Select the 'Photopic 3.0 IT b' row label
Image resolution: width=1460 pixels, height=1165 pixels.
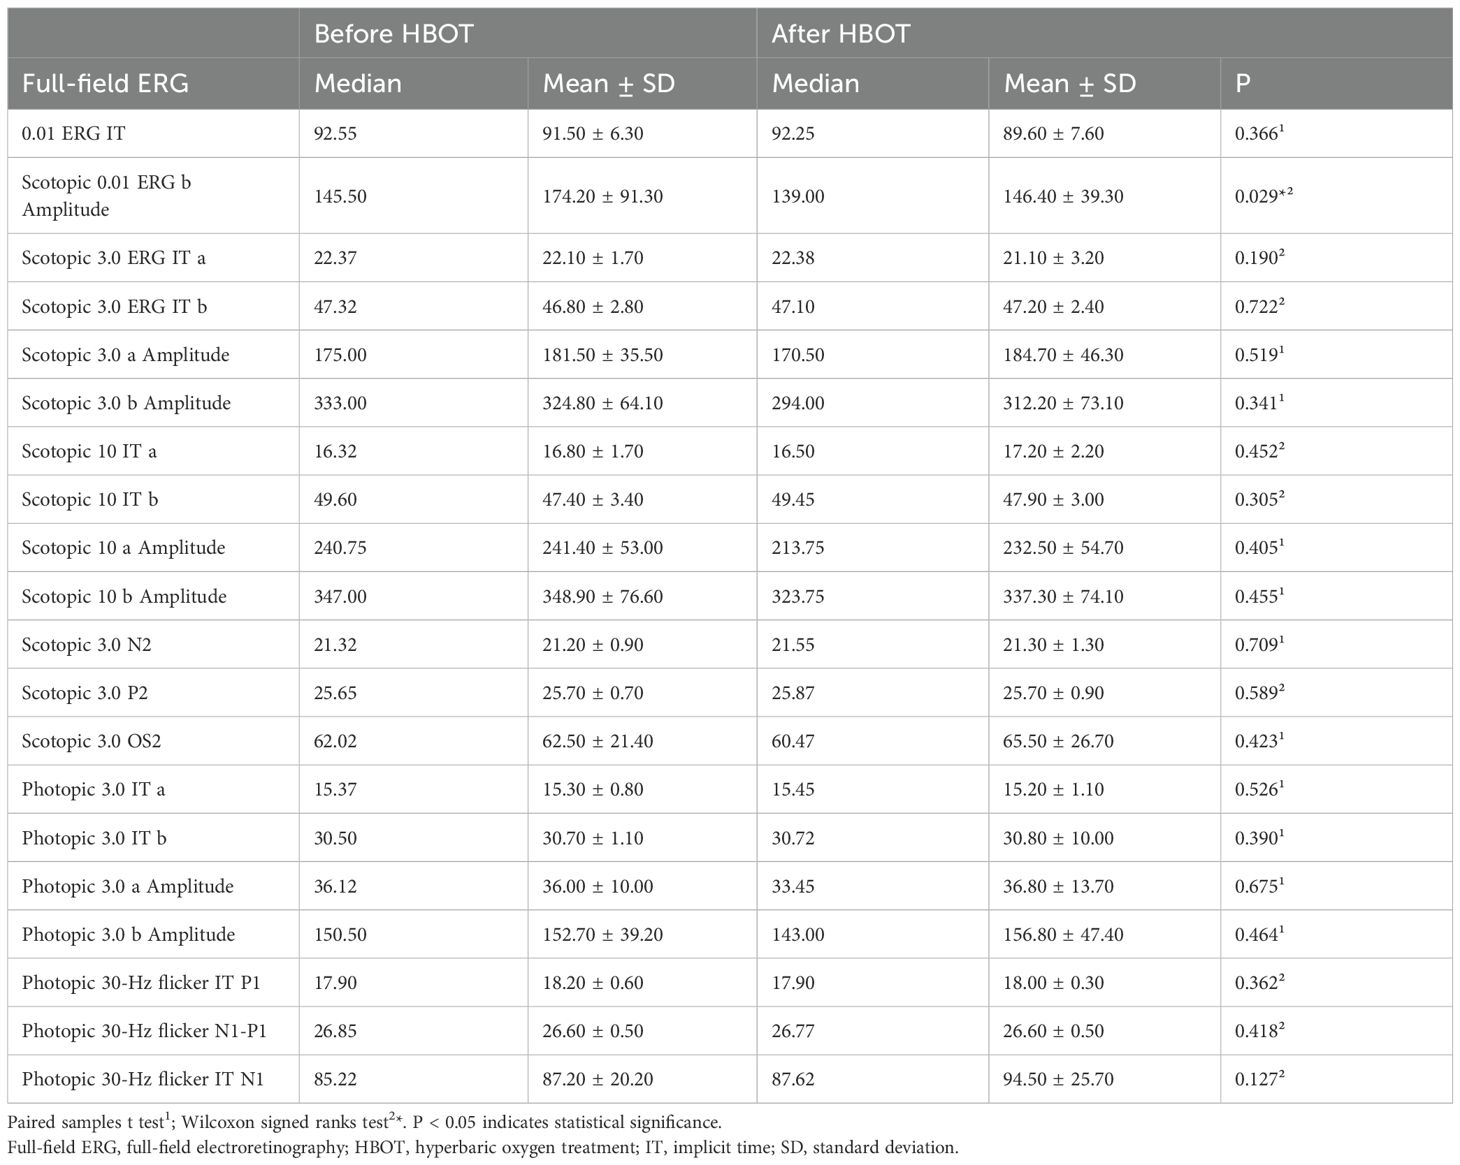tap(94, 838)
